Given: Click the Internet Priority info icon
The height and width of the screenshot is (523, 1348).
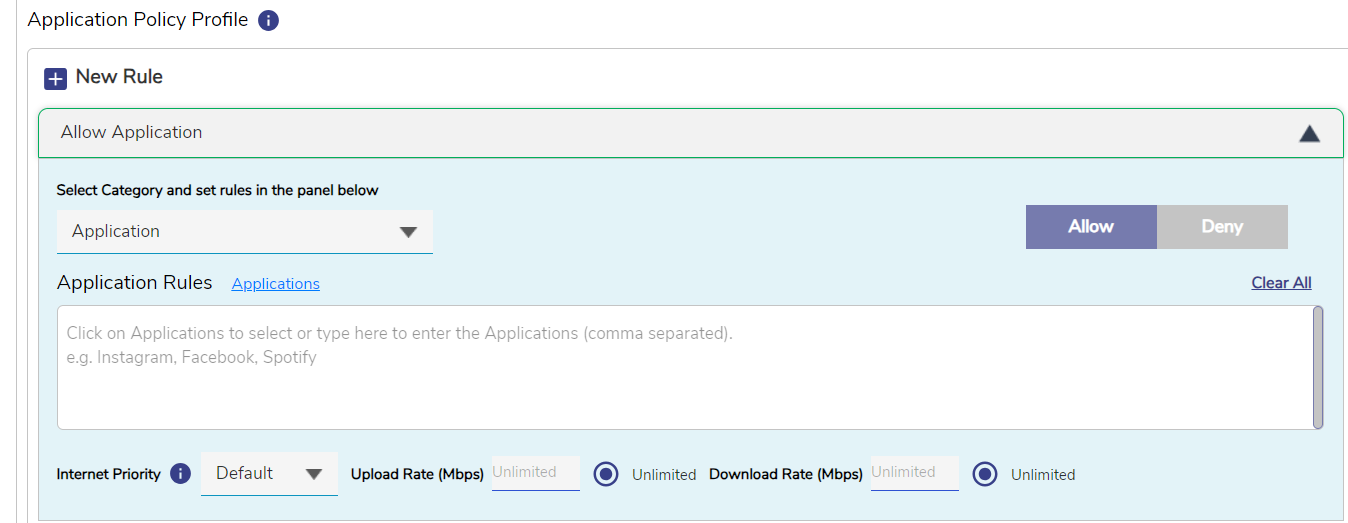Looking at the screenshot, I should coord(180,474).
